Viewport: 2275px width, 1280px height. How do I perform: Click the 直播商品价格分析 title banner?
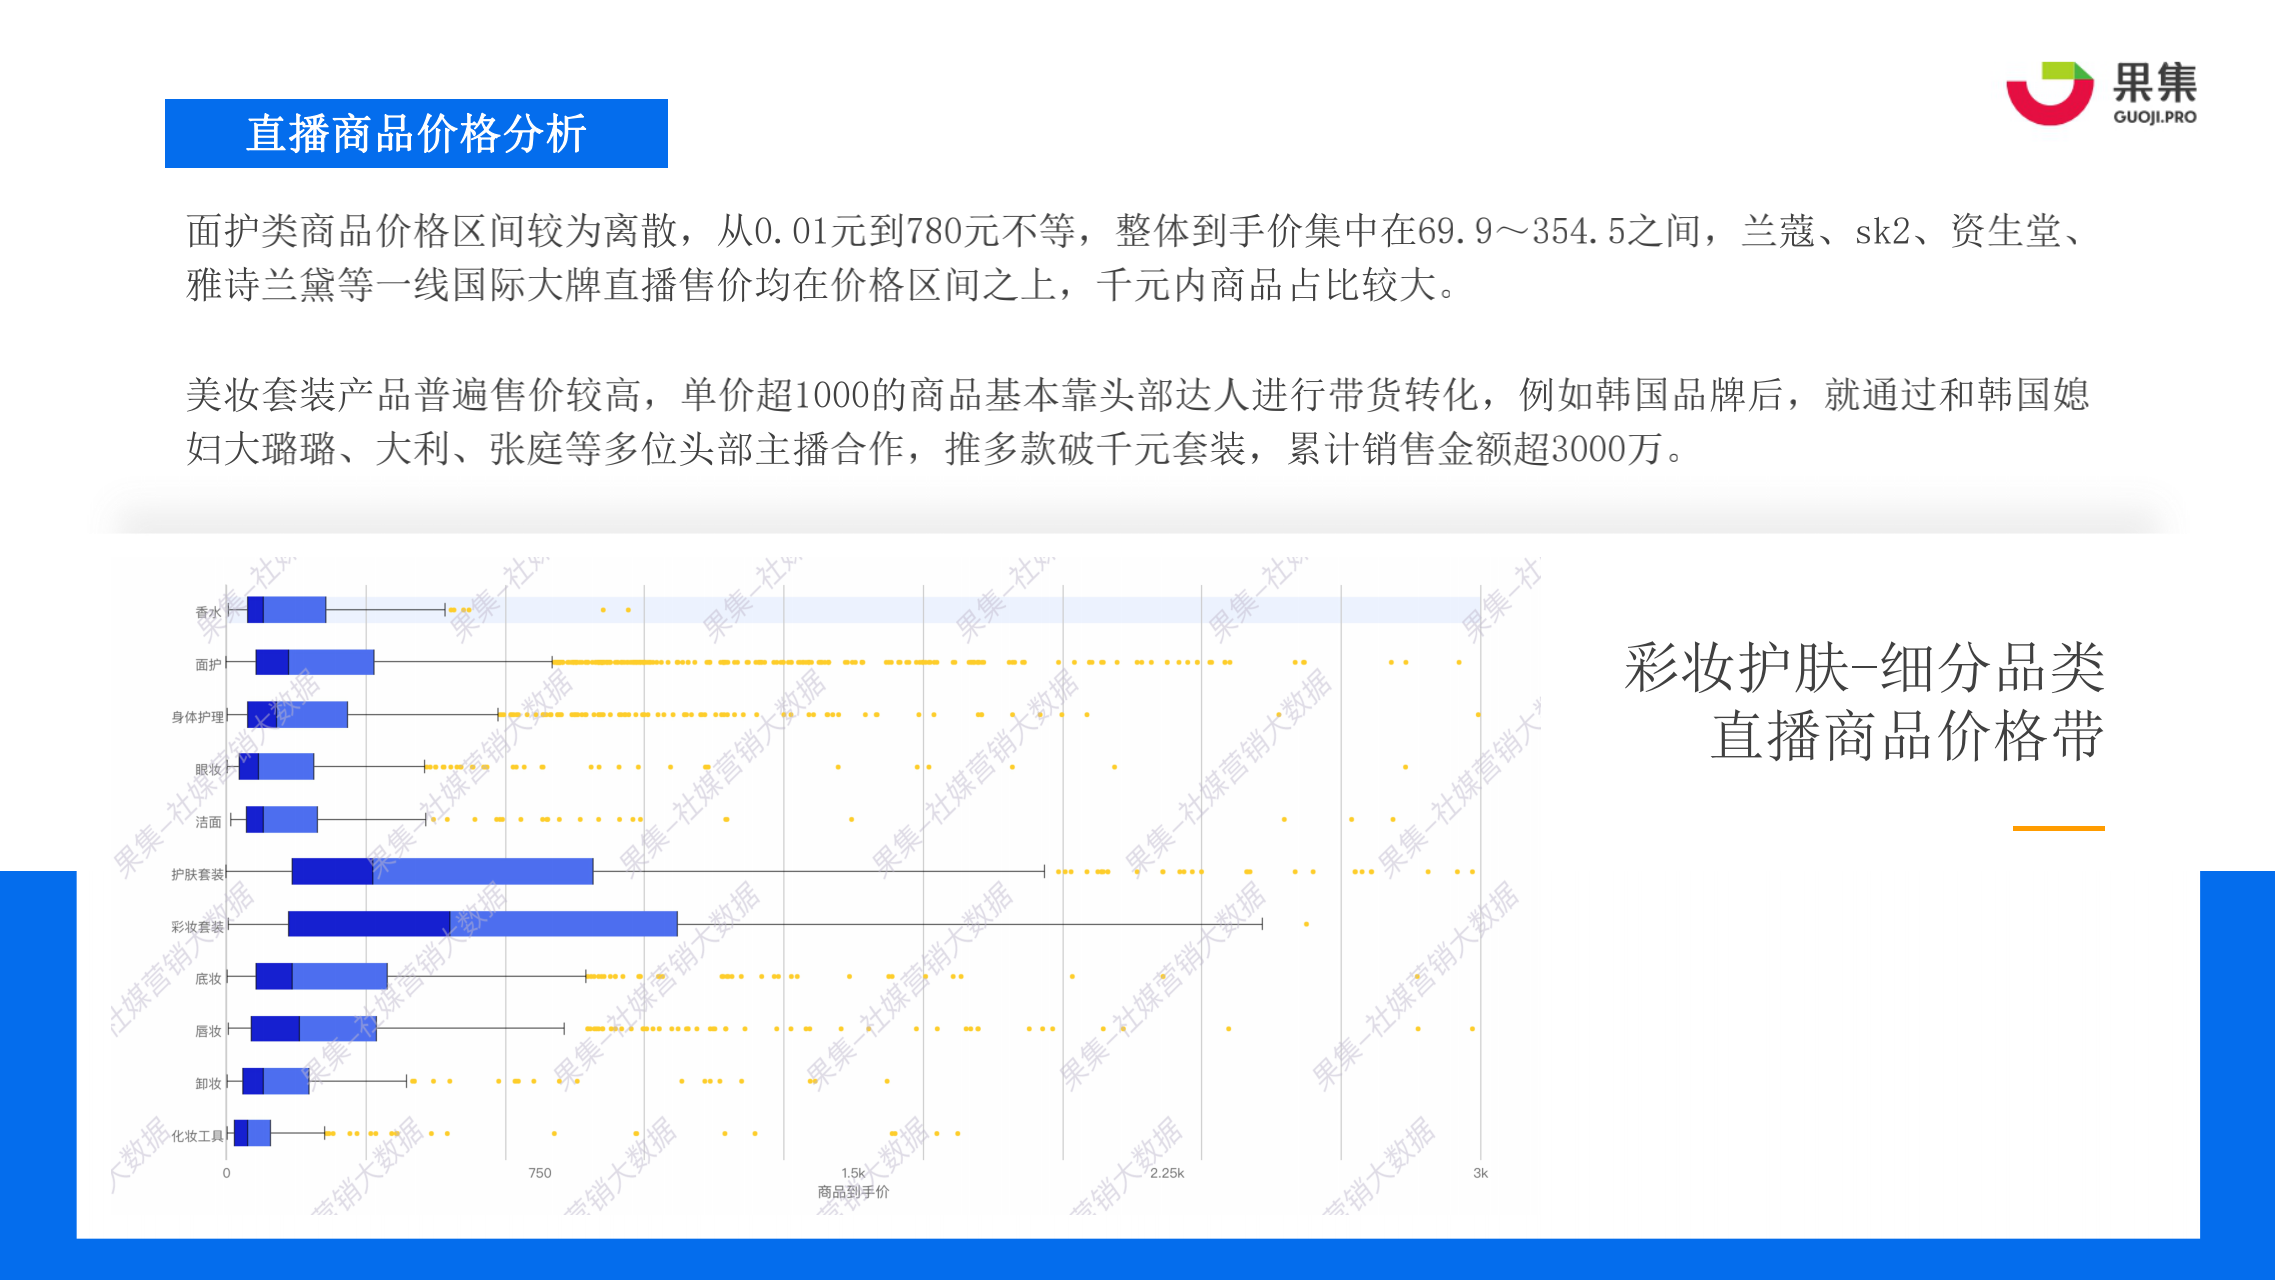click(416, 134)
